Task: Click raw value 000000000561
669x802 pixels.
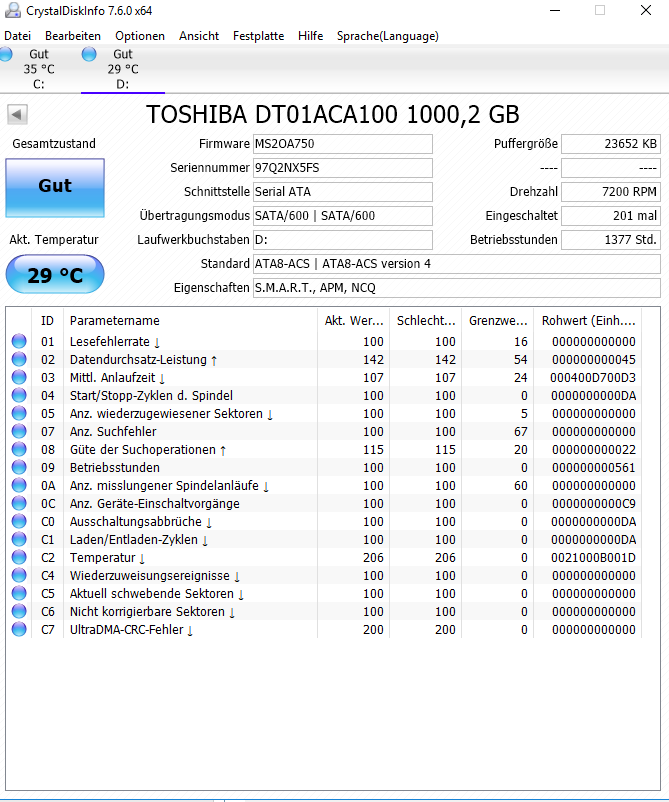Action: [x=594, y=467]
